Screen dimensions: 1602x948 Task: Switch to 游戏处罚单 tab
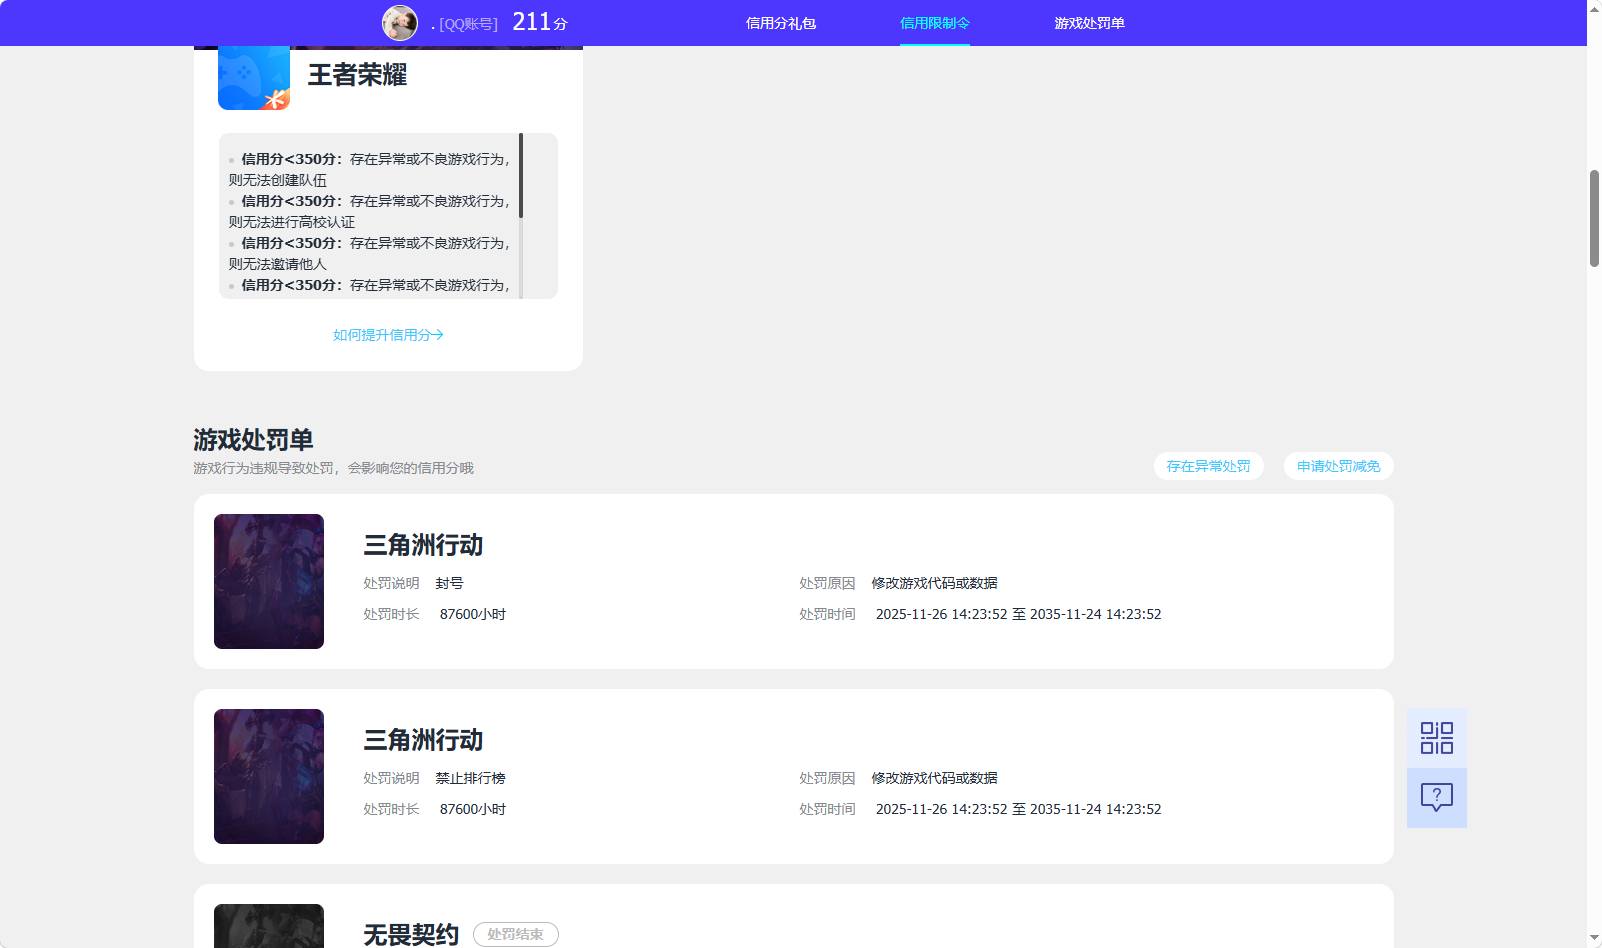pos(1089,23)
